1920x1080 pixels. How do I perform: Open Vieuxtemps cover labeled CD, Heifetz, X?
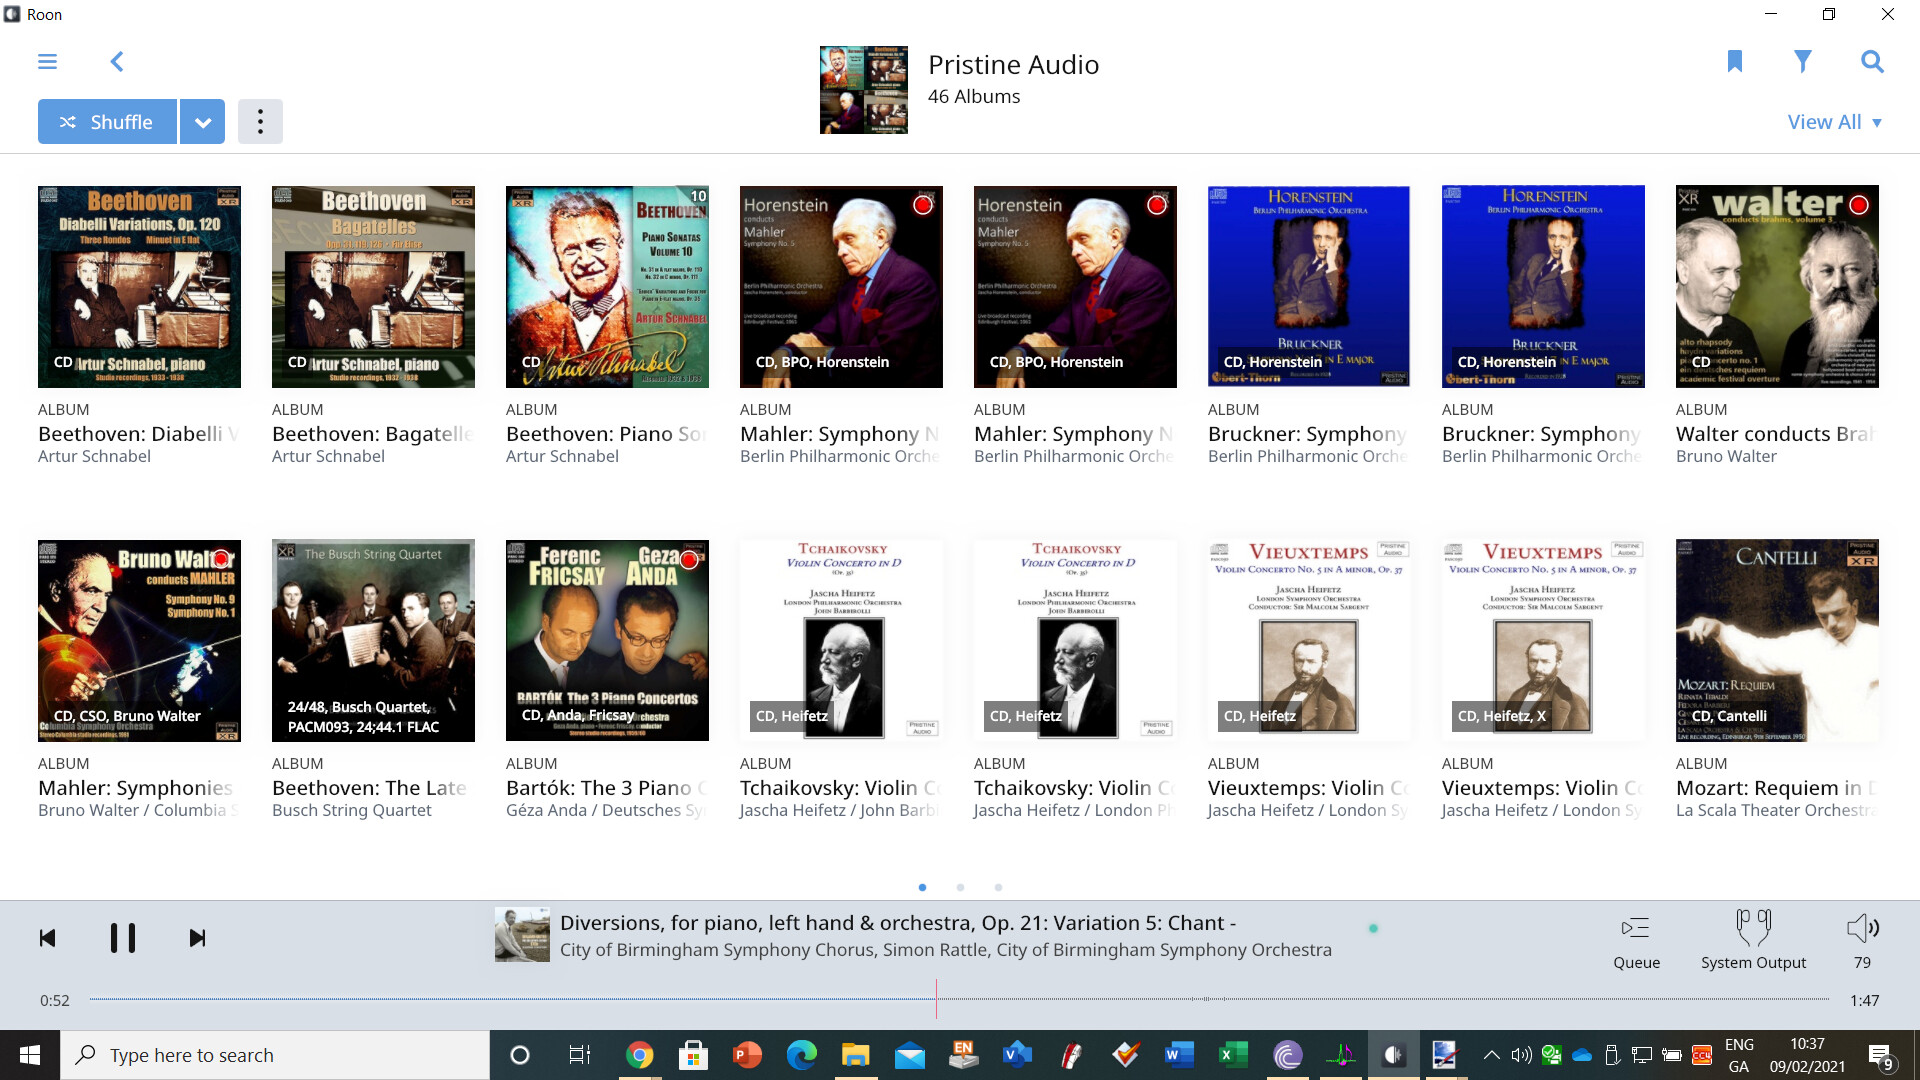click(x=1543, y=641)
